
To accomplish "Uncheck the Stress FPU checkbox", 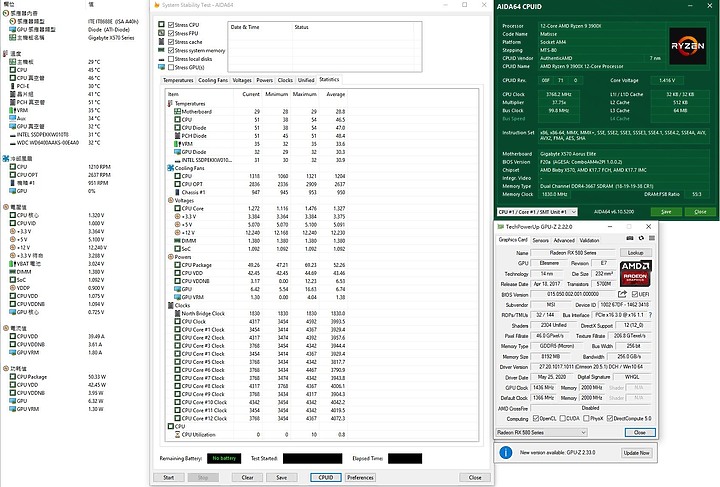I will pos(171,34).
